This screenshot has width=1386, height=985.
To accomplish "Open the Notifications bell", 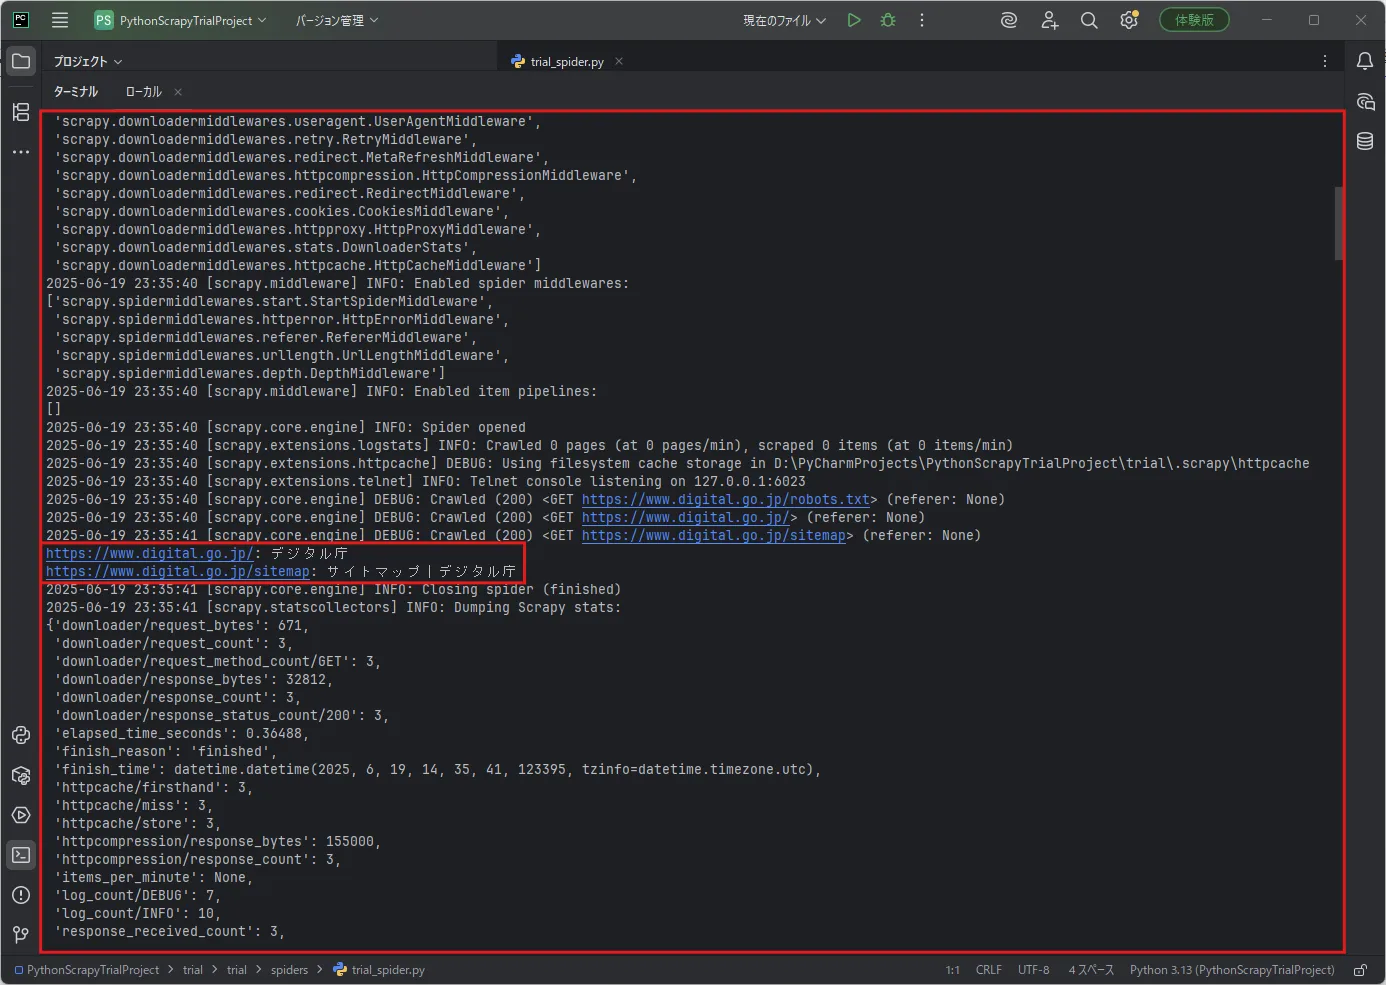I will (x=1365, y=61).
